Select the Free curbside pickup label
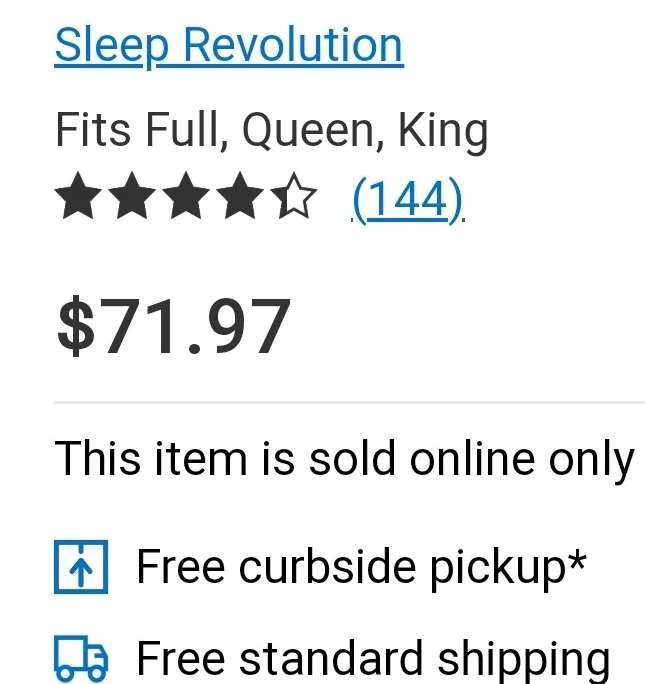This screenshot has width=645, height=684. tap(362, 567)
